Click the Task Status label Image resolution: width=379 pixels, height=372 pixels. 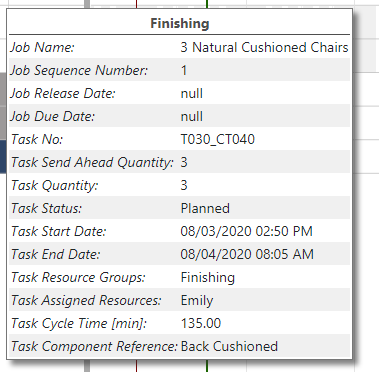click(x=46, y=208)
